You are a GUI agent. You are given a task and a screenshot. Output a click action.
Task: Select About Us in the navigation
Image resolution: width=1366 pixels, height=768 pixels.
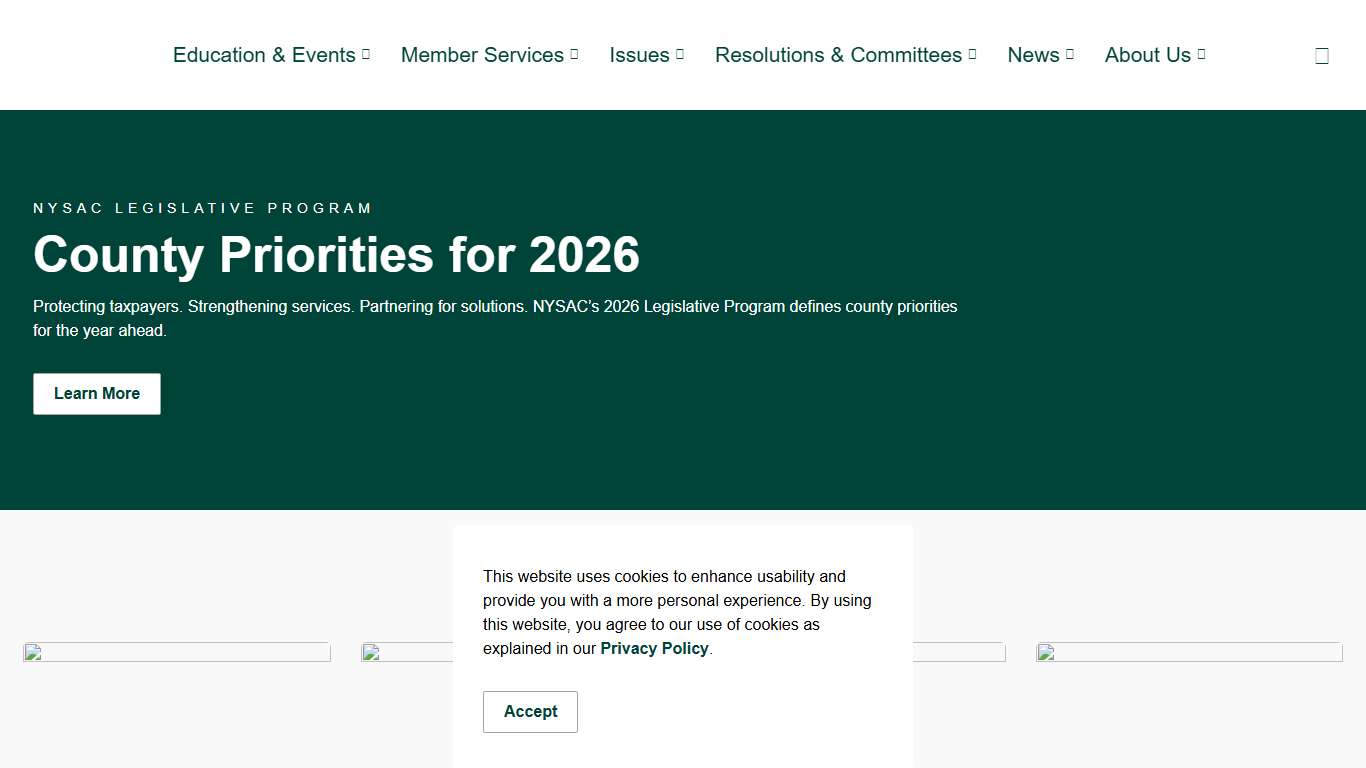[1147, 55]
